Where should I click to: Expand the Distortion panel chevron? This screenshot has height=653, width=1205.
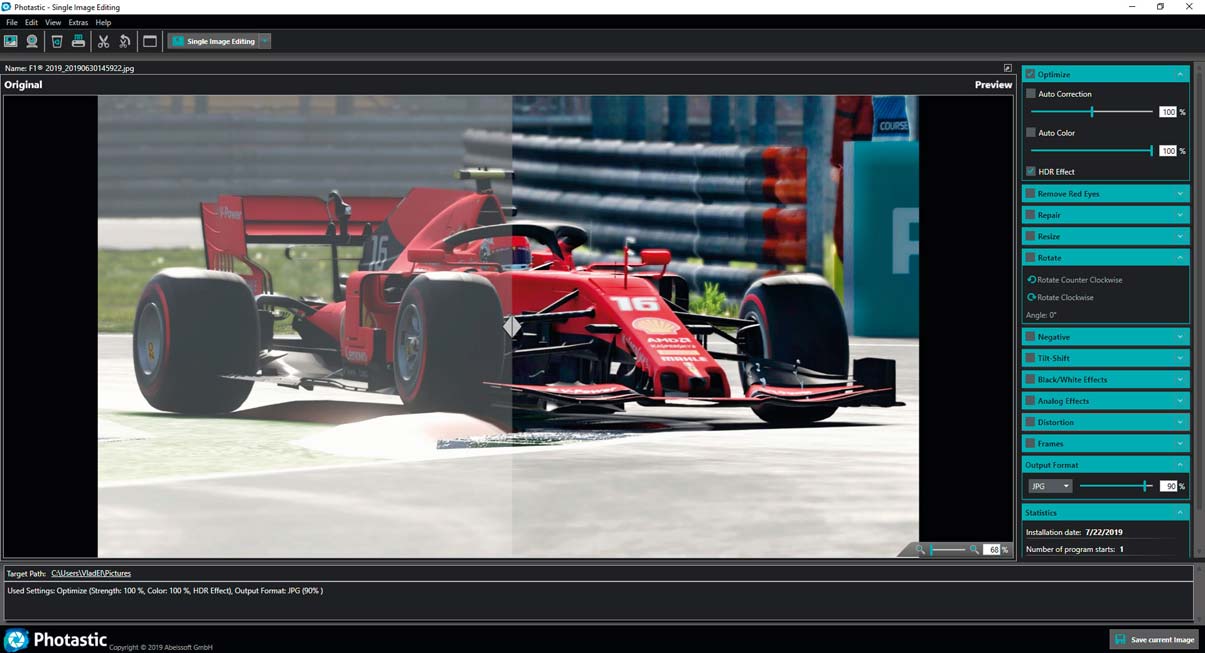[x=1180, y=422]
